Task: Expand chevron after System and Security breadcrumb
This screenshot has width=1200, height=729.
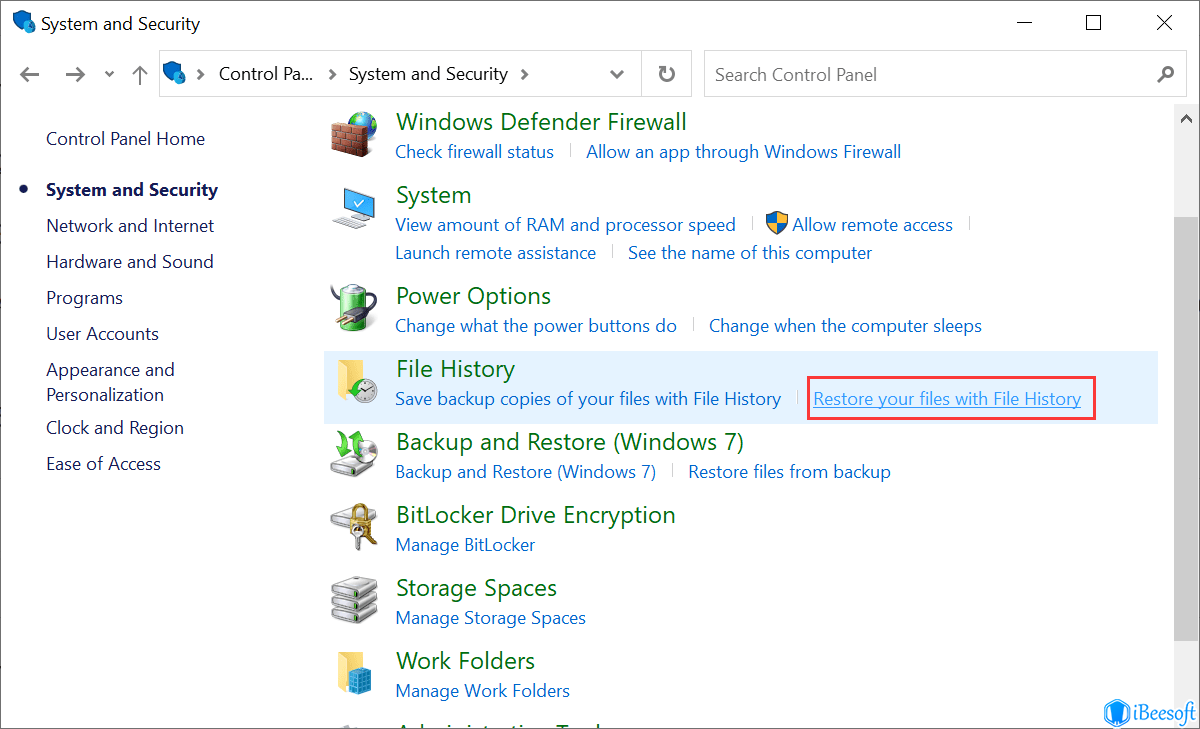Action: click(x=525, y=74)
